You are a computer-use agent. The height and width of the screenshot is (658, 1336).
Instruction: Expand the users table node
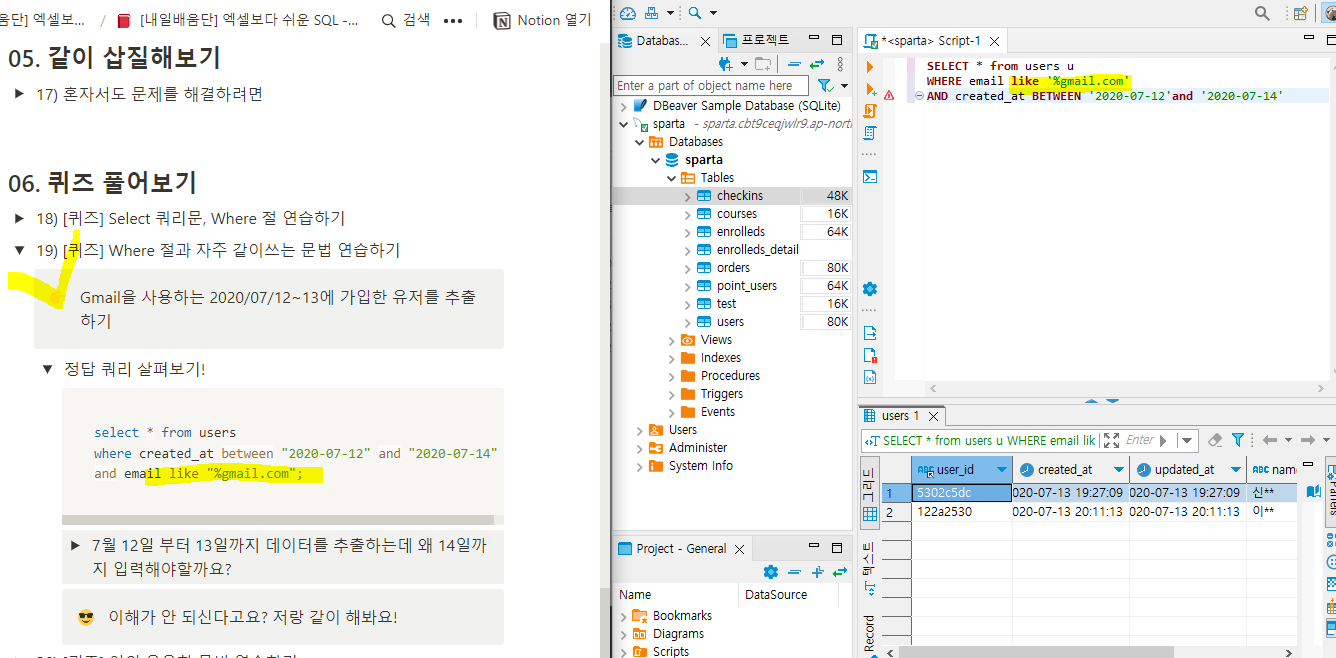point(687,322)
